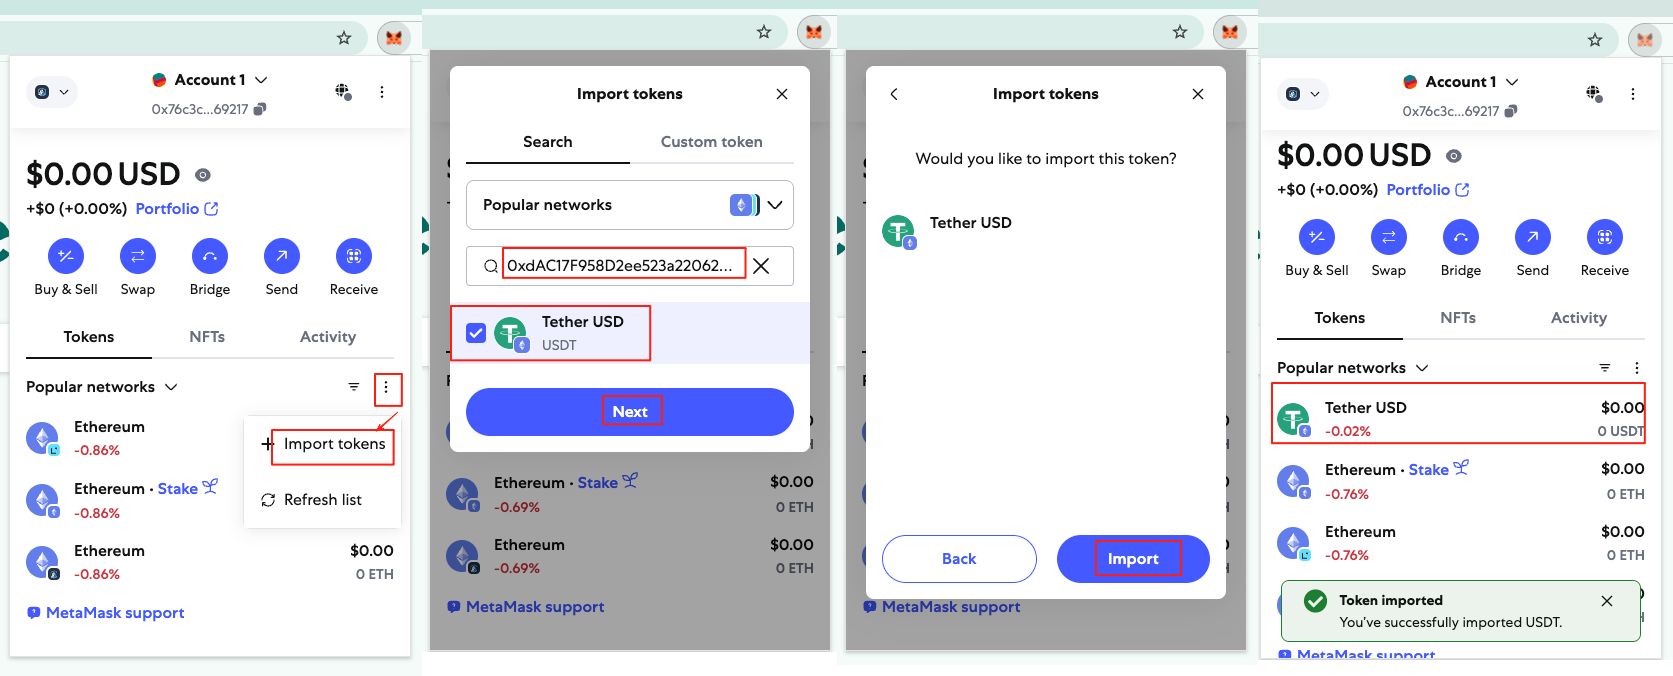Click the Receive icon in rightmost wallet
The width and height of the screenshot is (1673, 676).
1604,238
